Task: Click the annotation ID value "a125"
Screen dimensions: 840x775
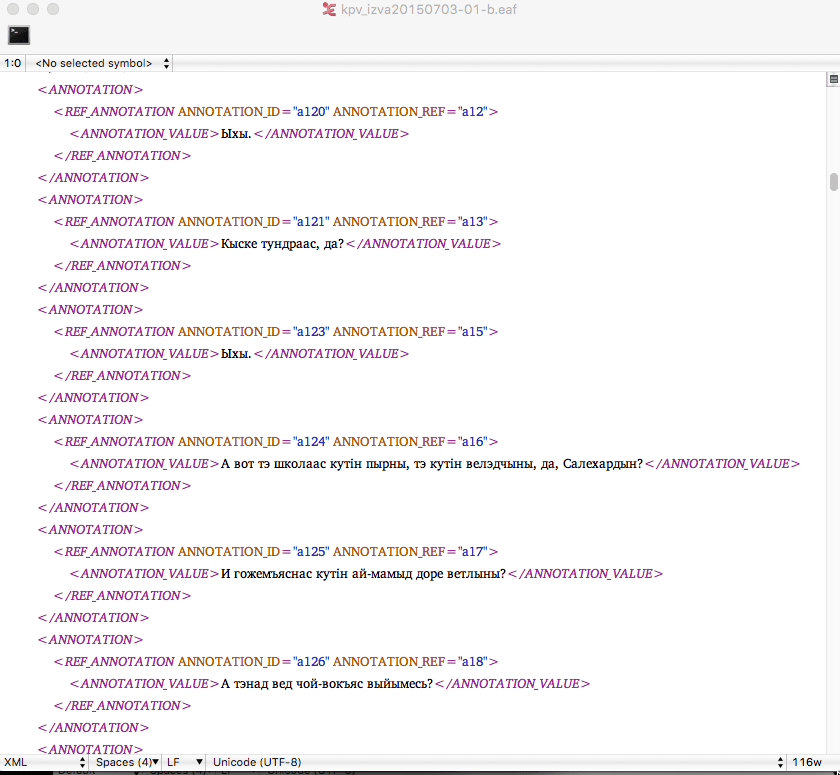Action: tap(311, 551)
